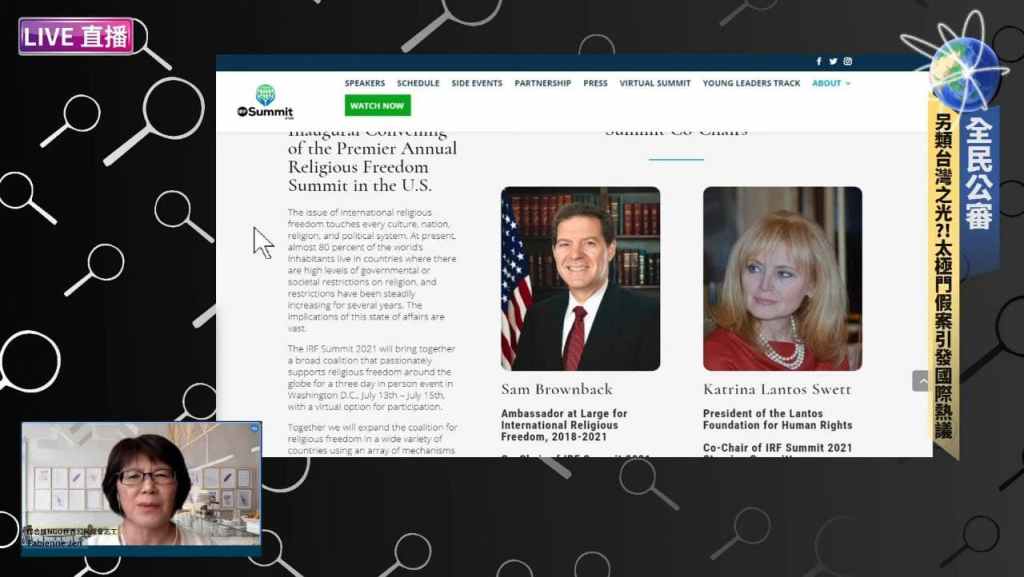
Task: Click the IRF Summit logo
Action: (265, 102)
